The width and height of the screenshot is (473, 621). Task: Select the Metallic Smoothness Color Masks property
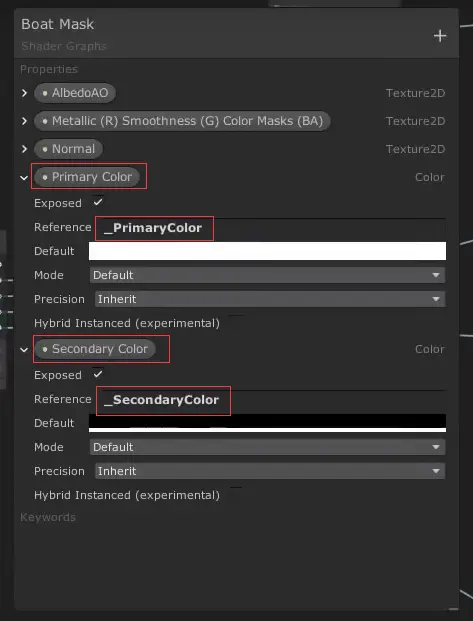click(x=182, y=121)
